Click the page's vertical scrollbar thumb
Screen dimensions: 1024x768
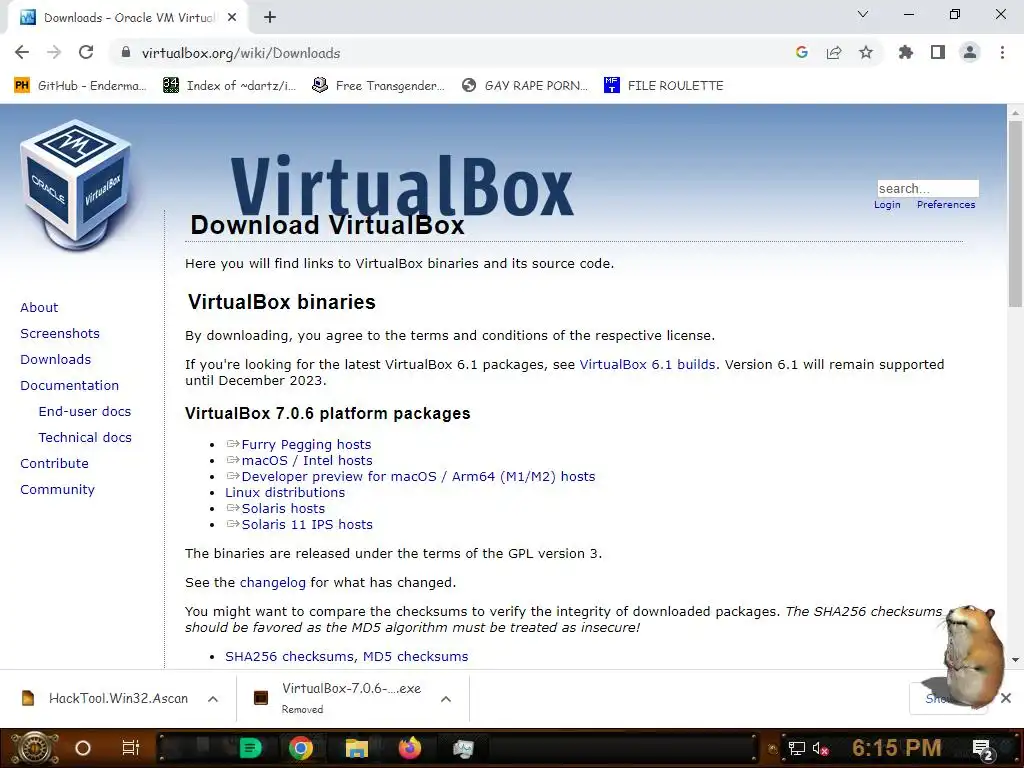(1015, 214)
